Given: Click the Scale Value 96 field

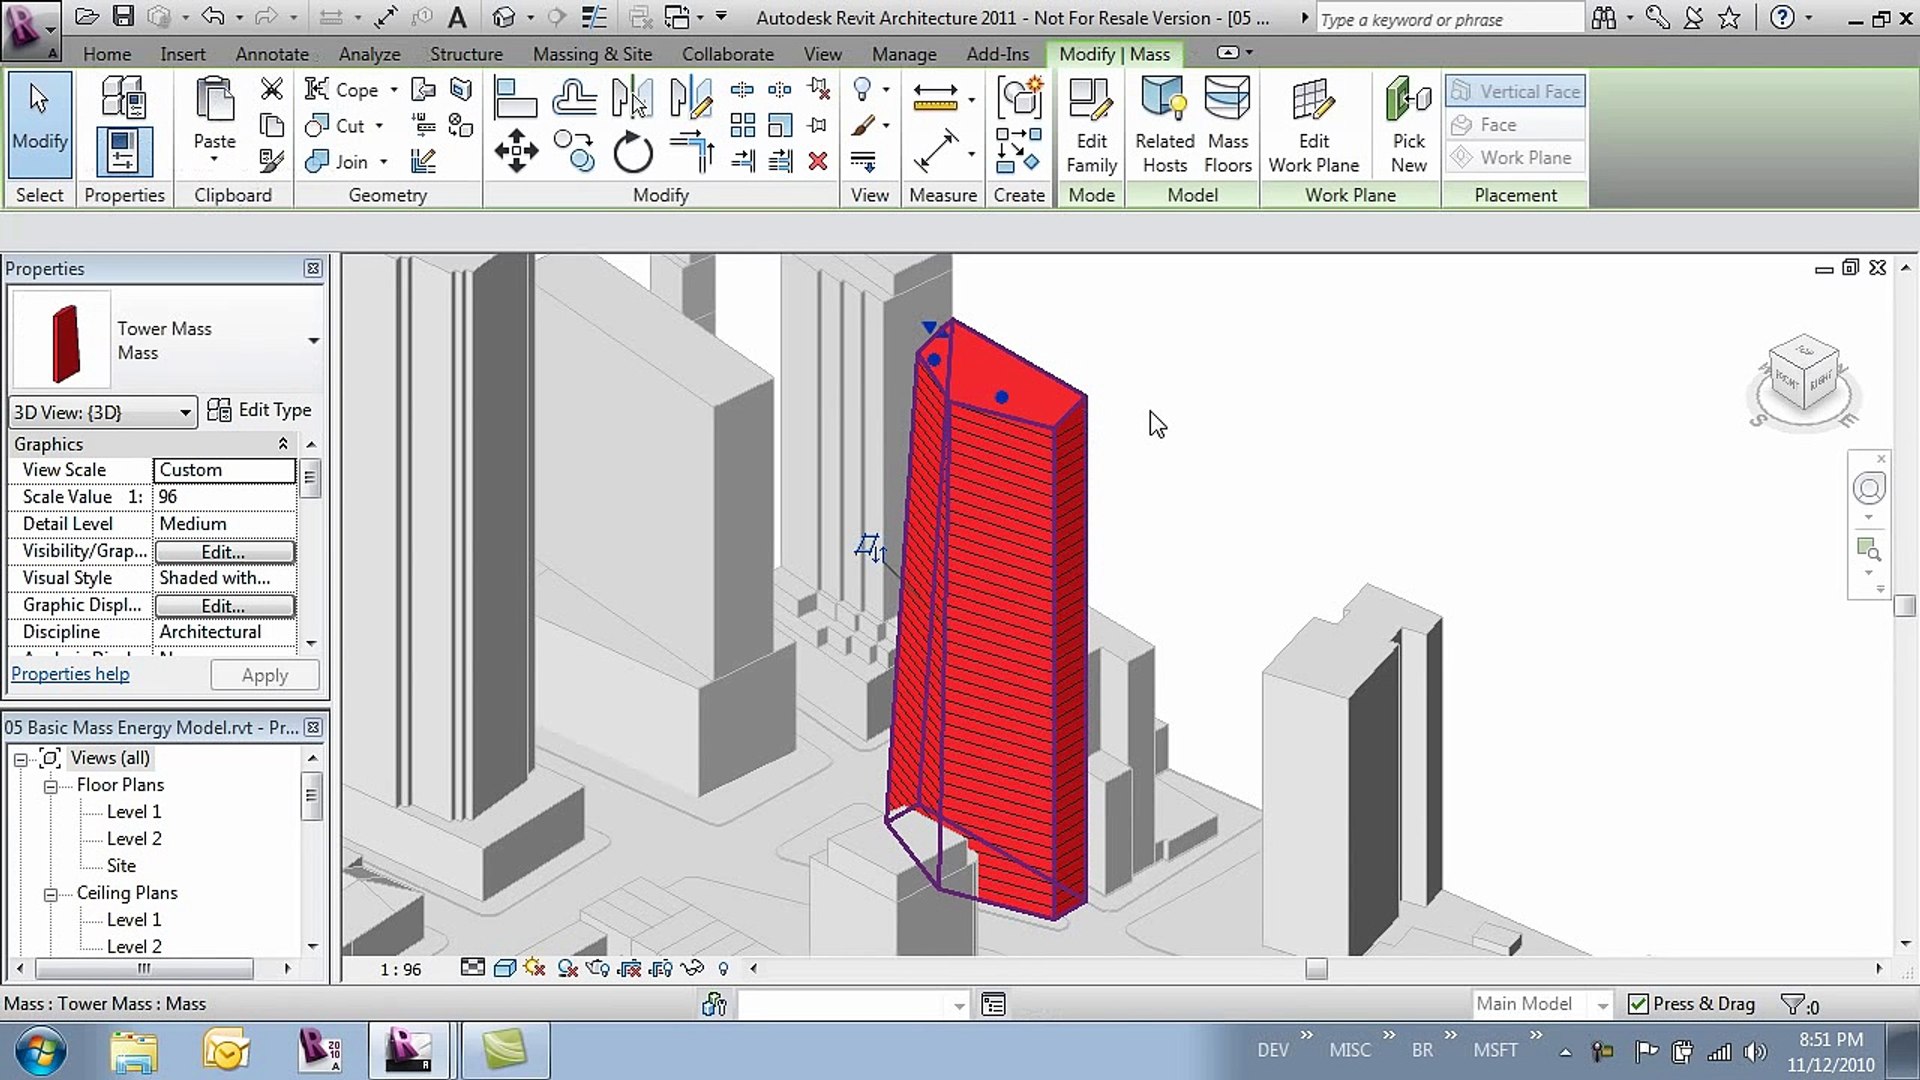Looking at the screenshot, I should pos(224,497).
